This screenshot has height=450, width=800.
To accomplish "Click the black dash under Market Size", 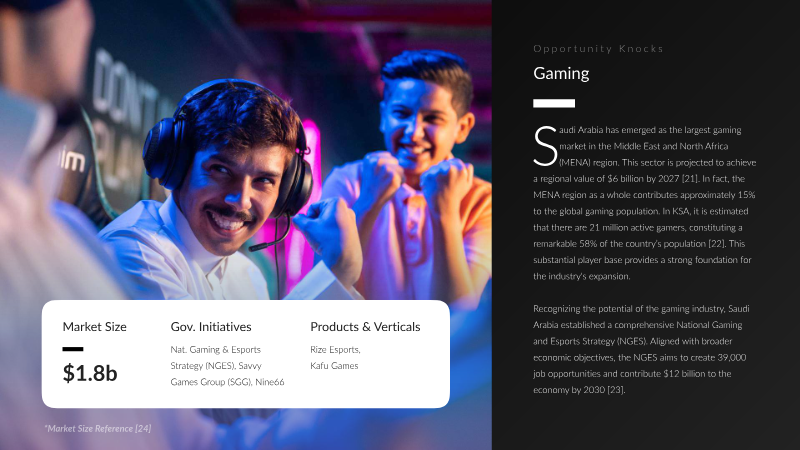I will pyautogui.click(x=72, y=349).
